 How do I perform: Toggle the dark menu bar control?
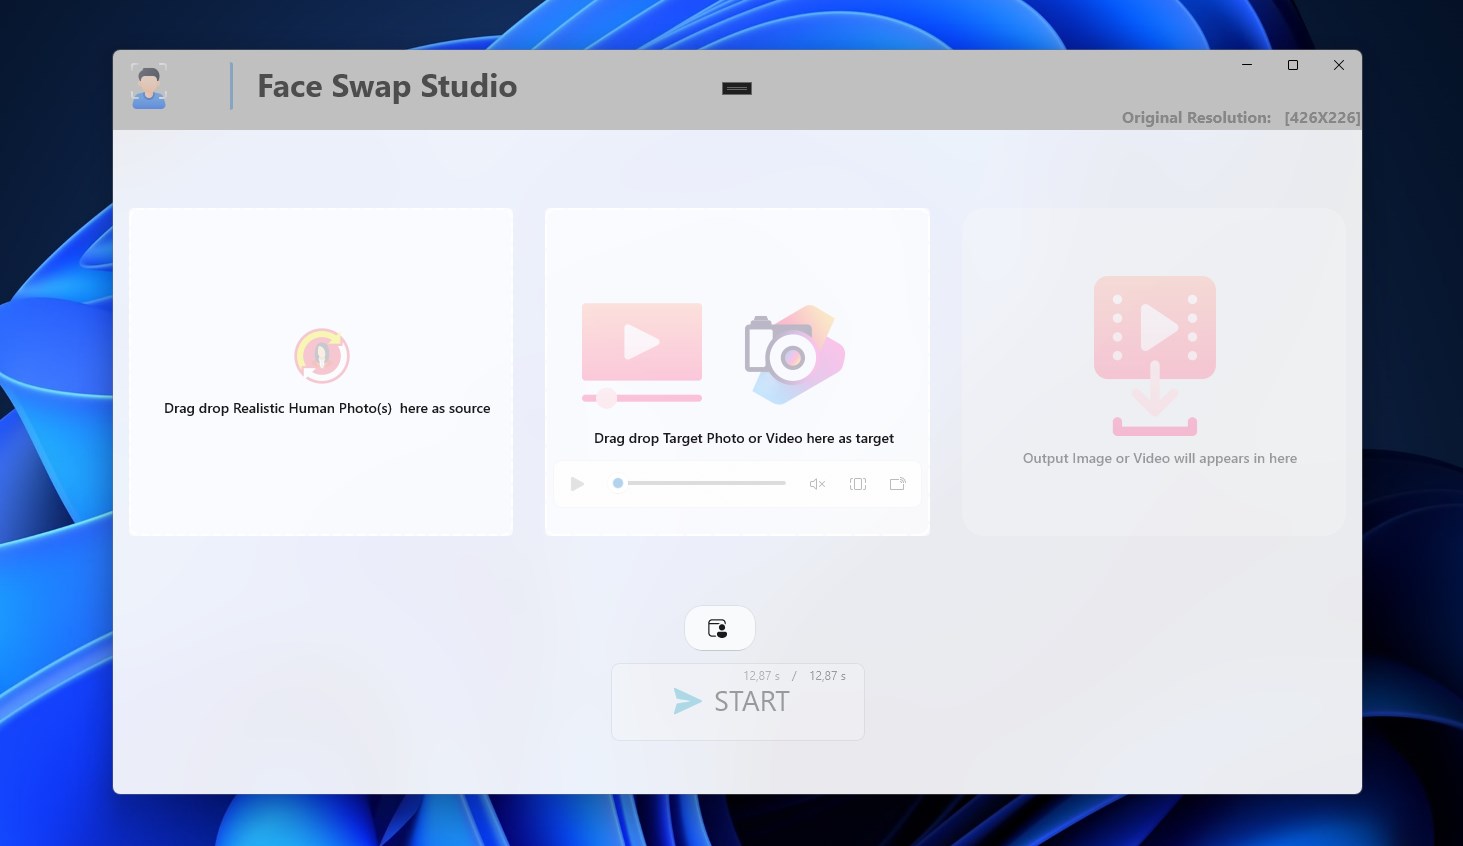pyautogui.click(x=737, y=88)
